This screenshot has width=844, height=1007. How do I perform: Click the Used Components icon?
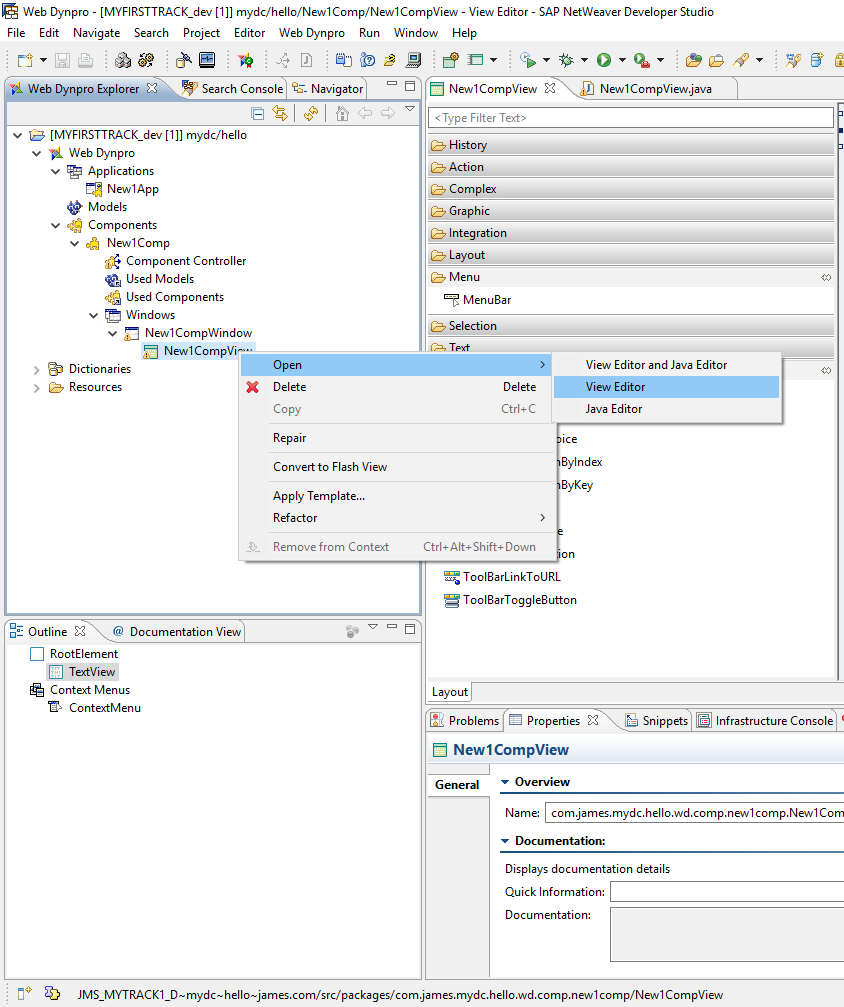tap(112, 297)
